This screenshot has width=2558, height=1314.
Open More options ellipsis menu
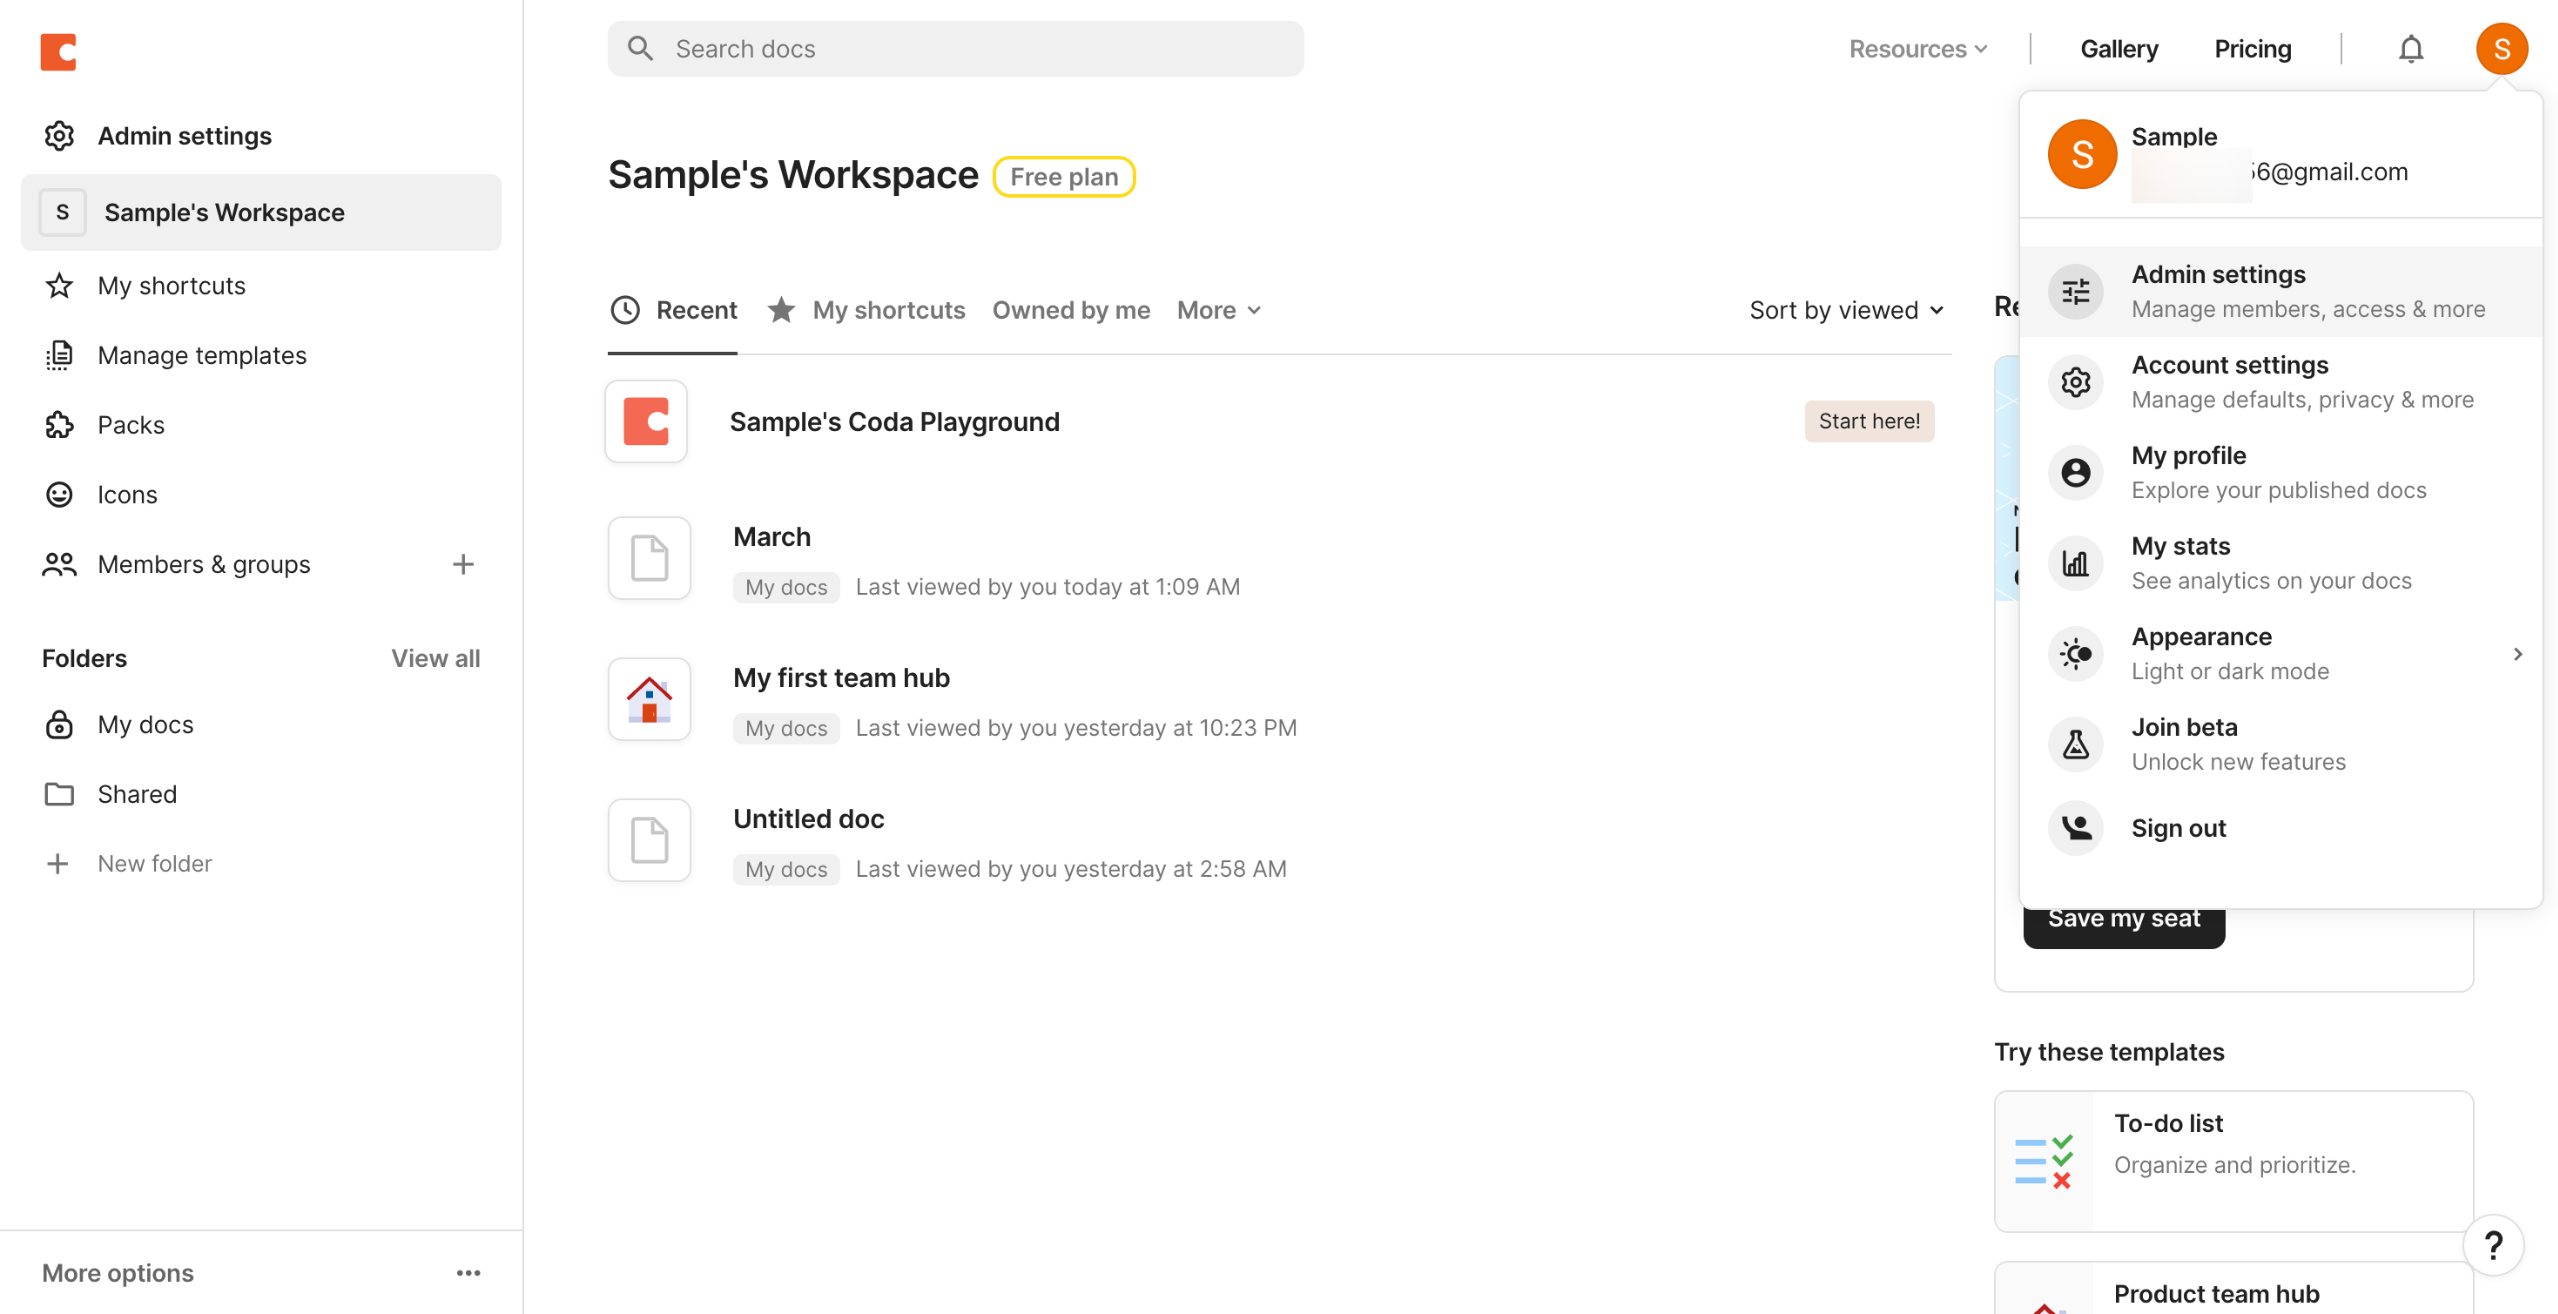(x=468, y=1273)
